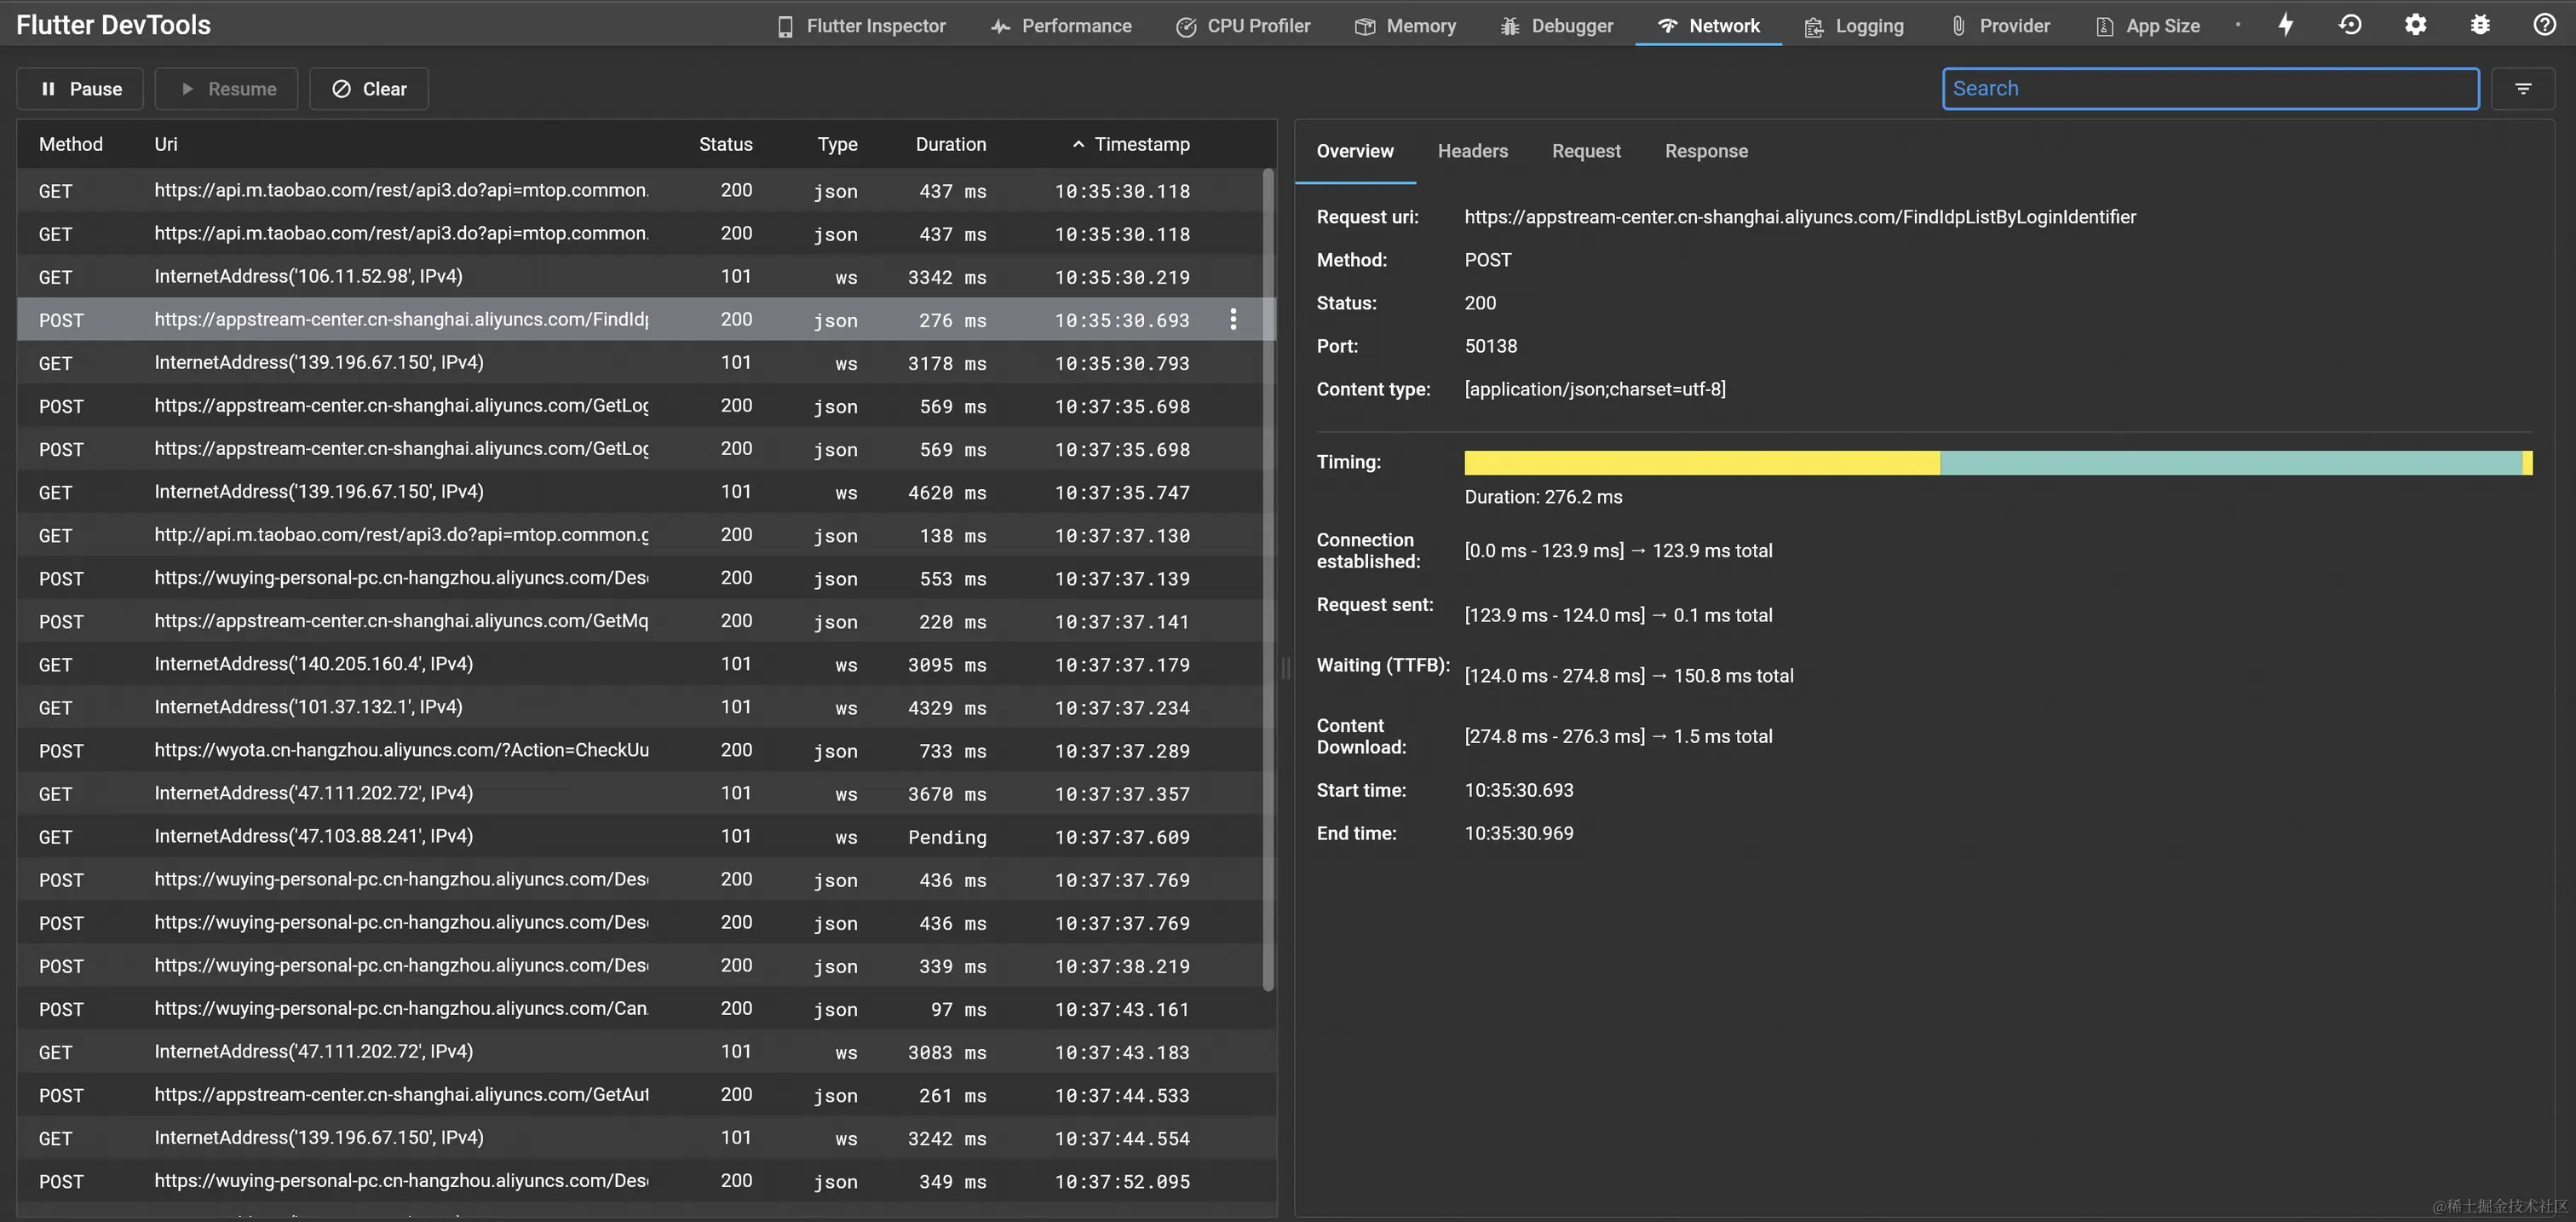
Task: Open the Provider tab
Action: pyautogui.click(x=2000, y=26)
